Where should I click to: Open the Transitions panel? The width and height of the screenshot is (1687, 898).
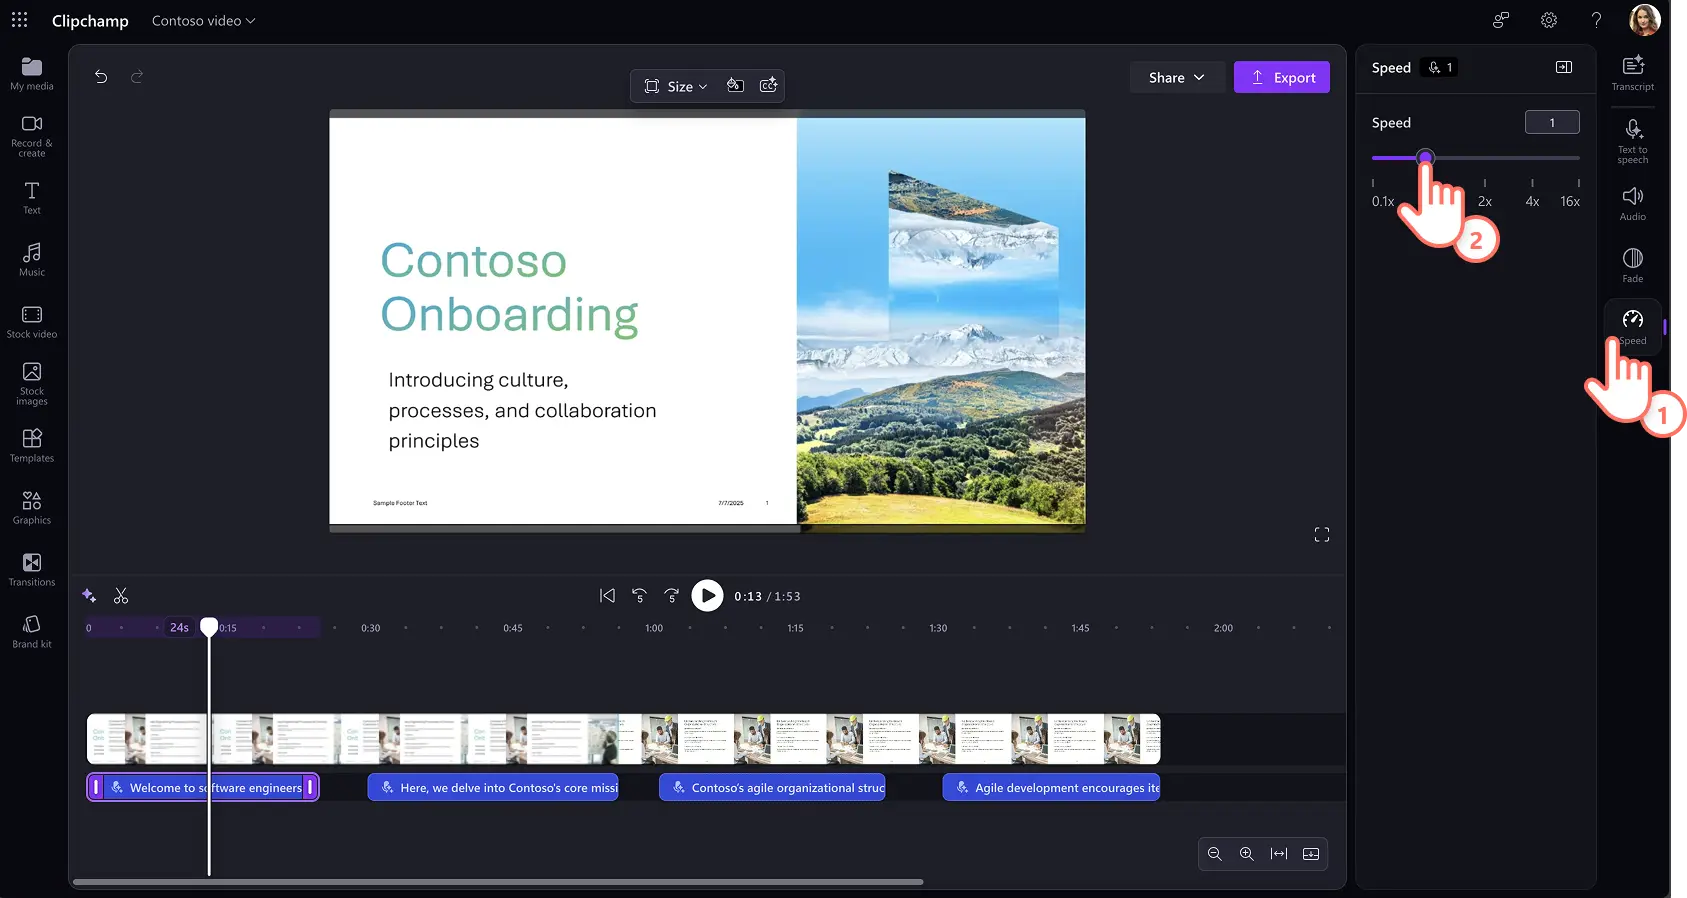coord(32,570)
